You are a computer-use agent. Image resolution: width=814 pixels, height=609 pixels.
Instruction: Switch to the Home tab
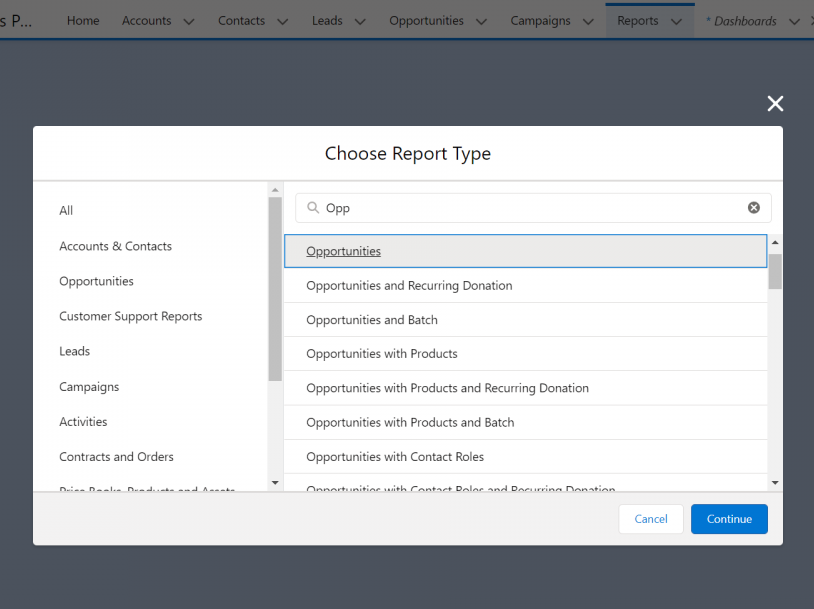tap(83, 20)
